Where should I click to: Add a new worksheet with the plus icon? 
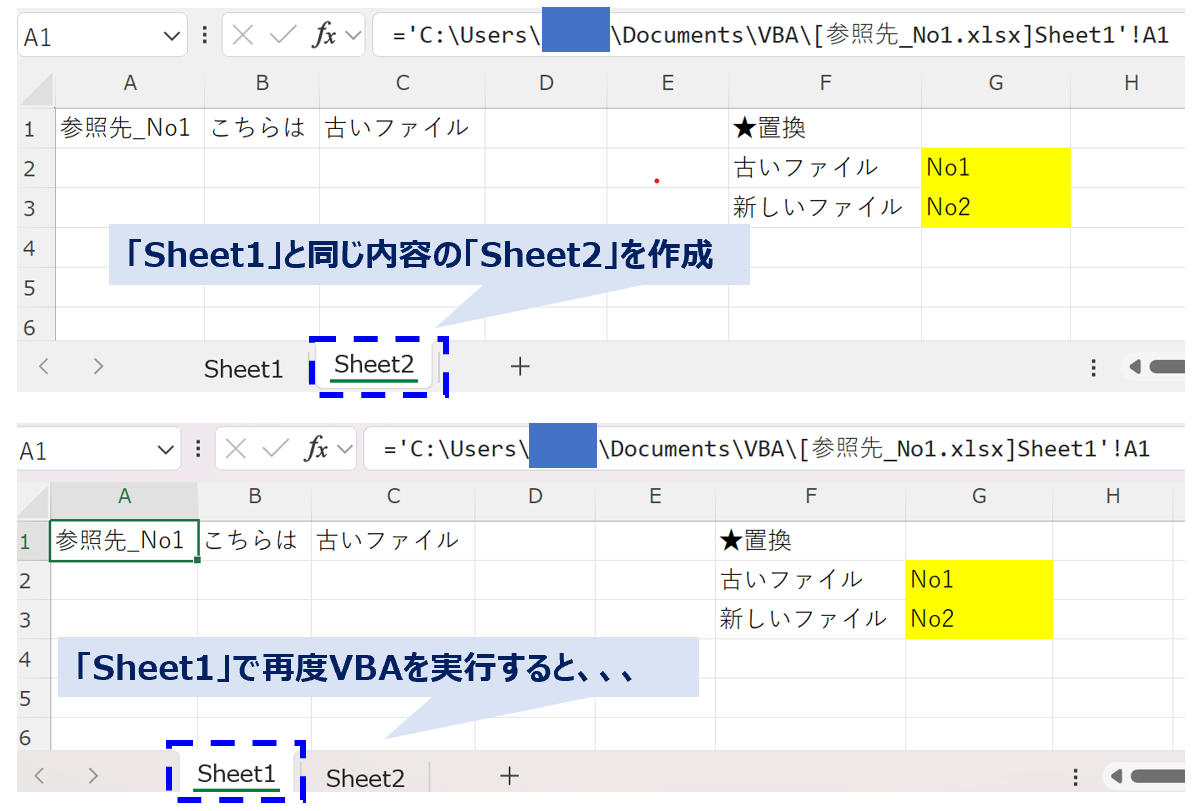520,367
